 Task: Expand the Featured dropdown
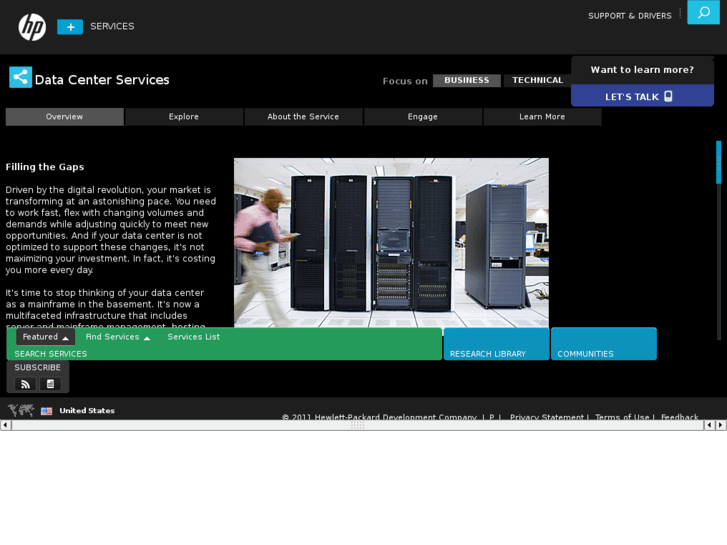click(x=45, y=337)
